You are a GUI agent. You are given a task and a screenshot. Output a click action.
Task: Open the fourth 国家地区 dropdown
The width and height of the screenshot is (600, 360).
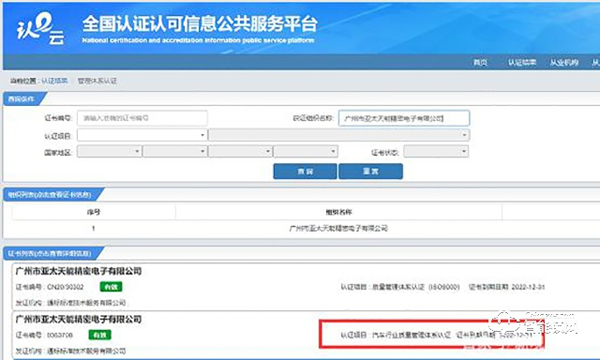click(306, 151)
